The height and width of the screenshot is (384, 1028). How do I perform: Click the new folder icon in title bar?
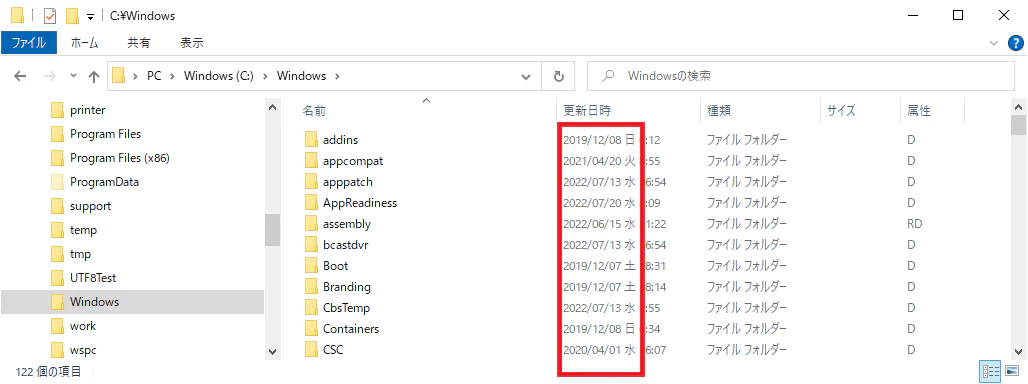pyautogui.click(x=73, y=15)
